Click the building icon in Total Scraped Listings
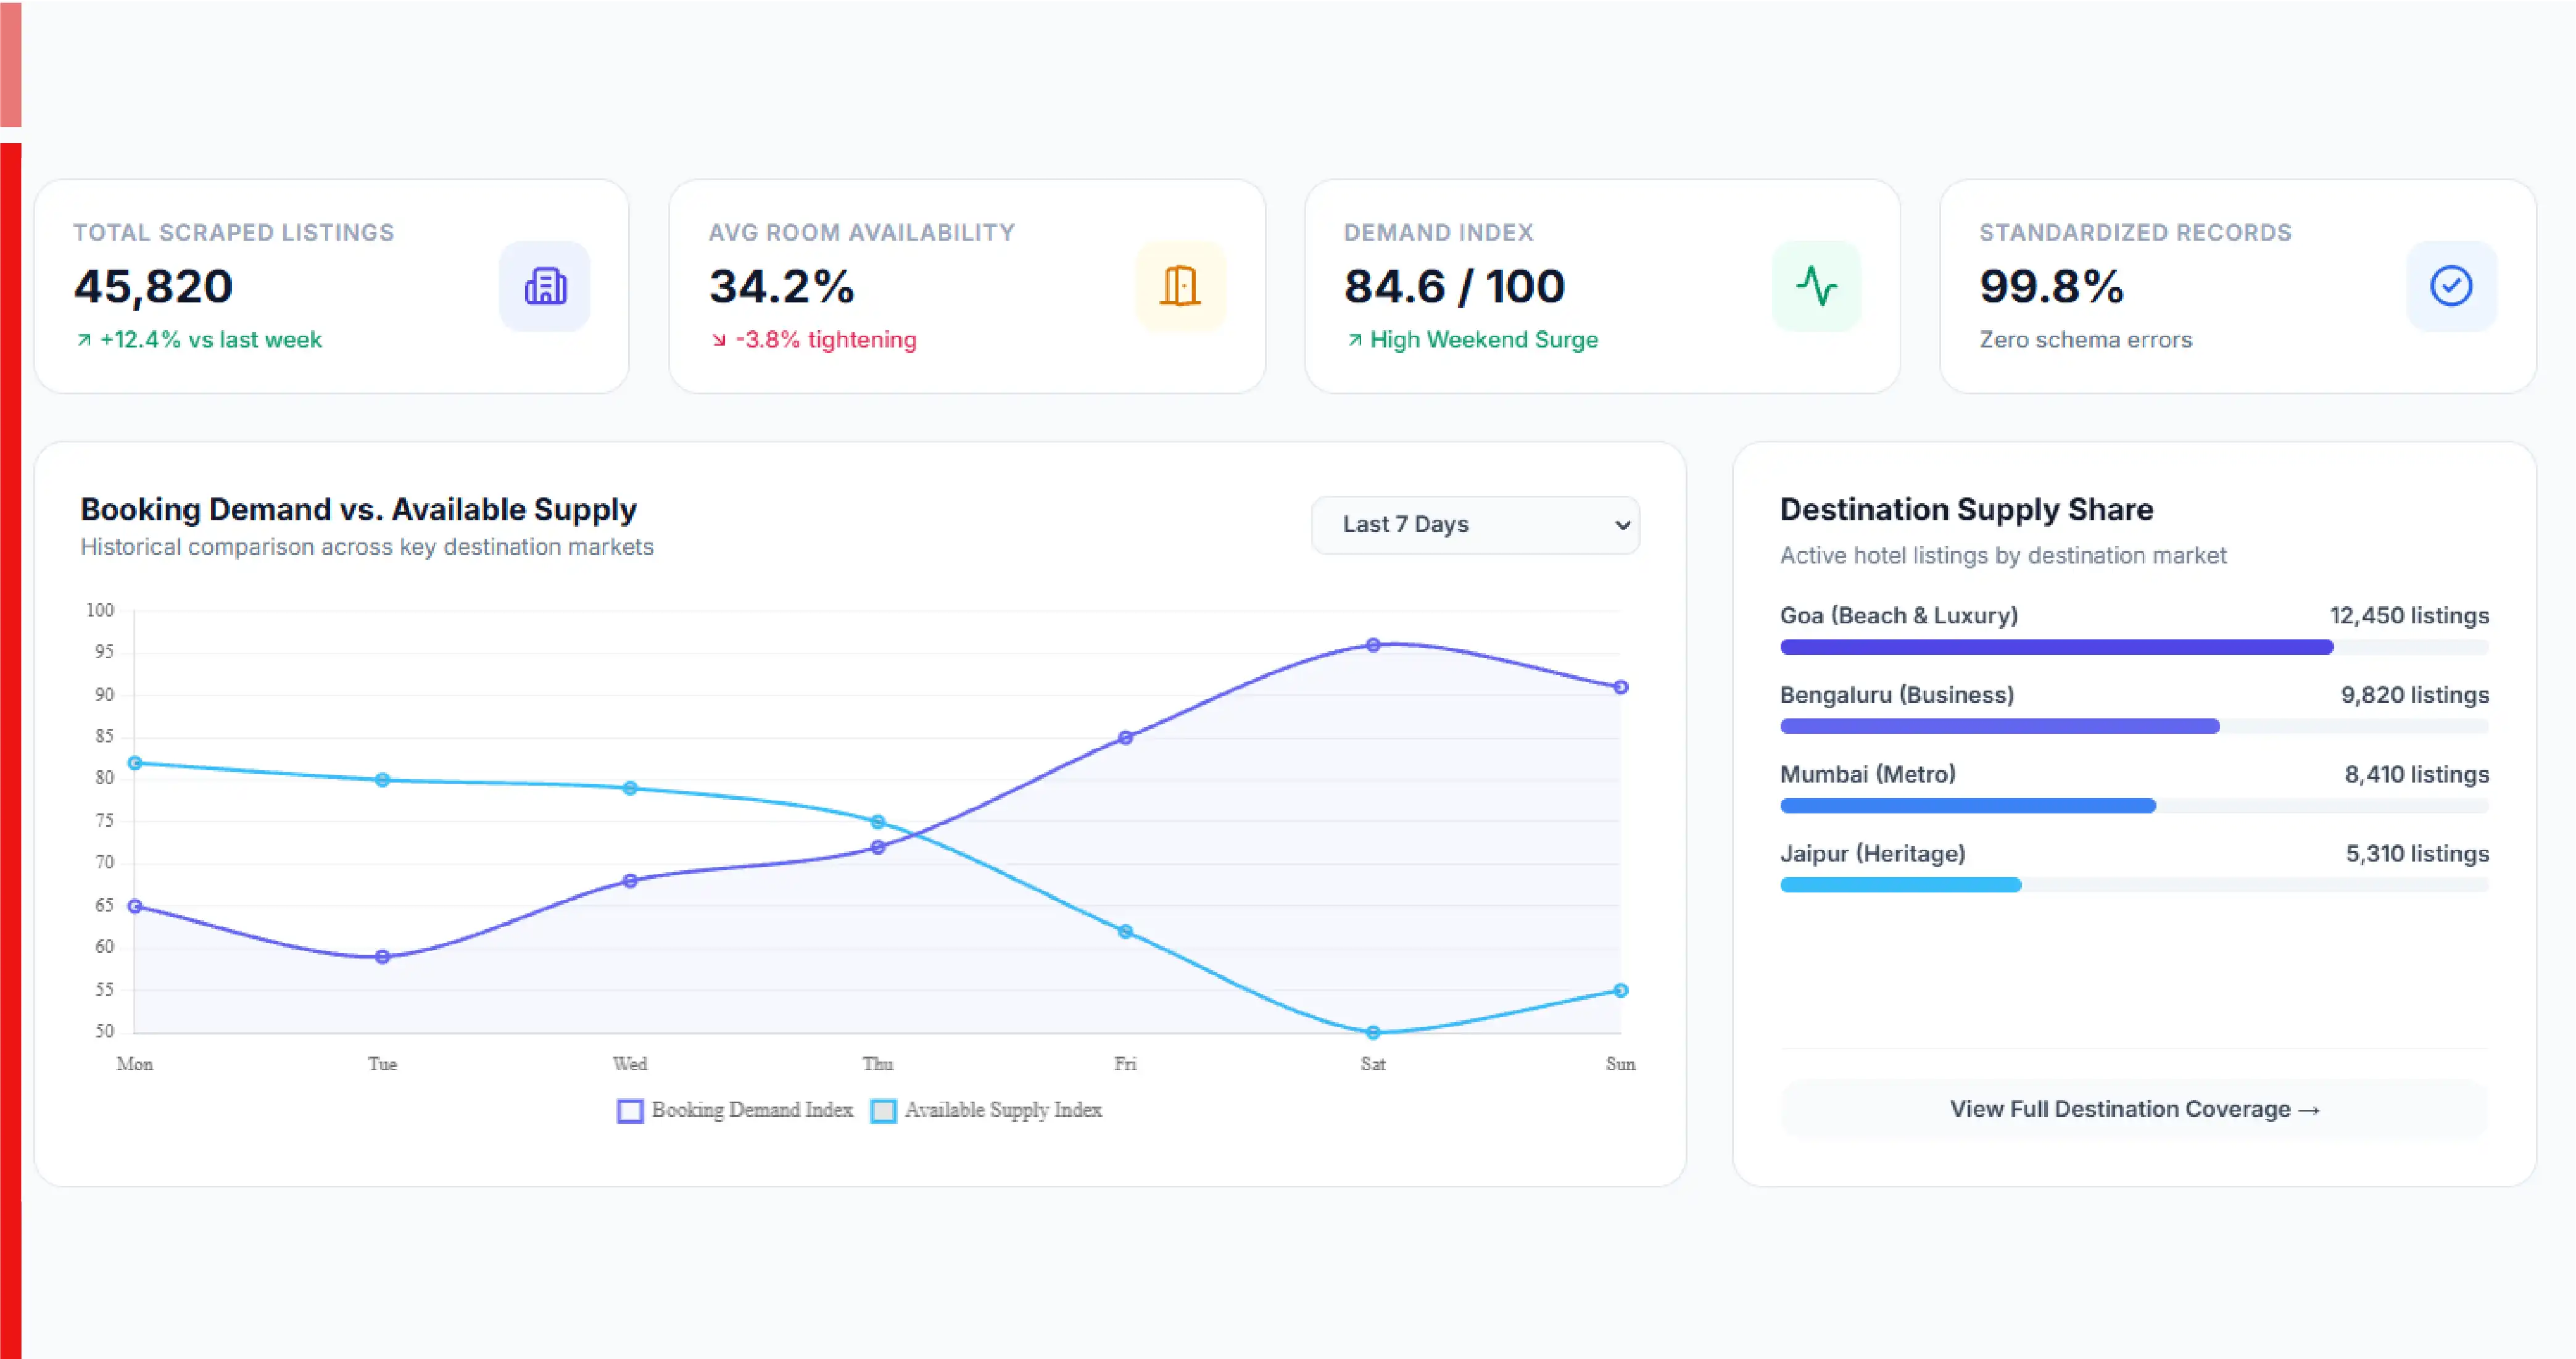 point(545,286)
